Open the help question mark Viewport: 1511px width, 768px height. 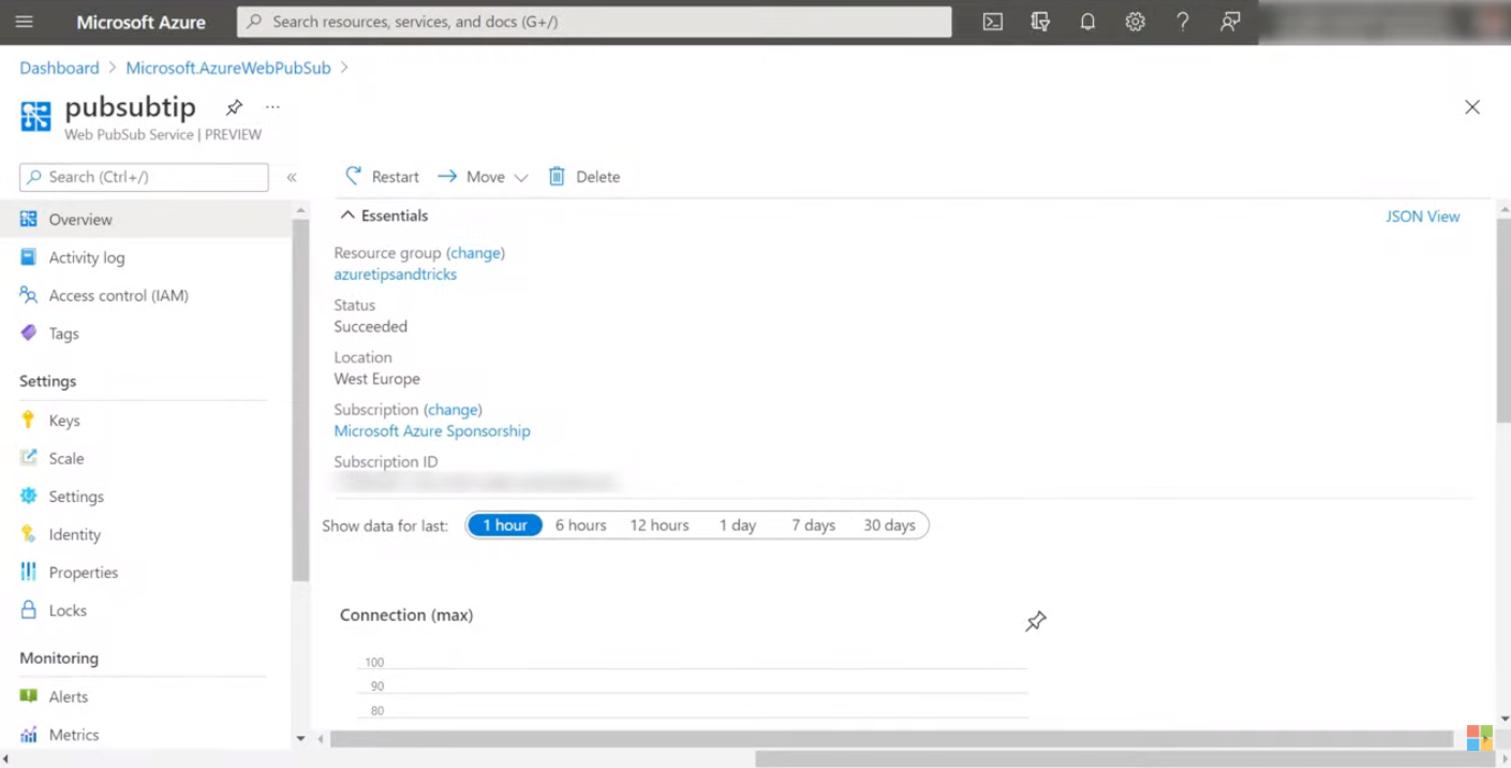[1182, 21]
